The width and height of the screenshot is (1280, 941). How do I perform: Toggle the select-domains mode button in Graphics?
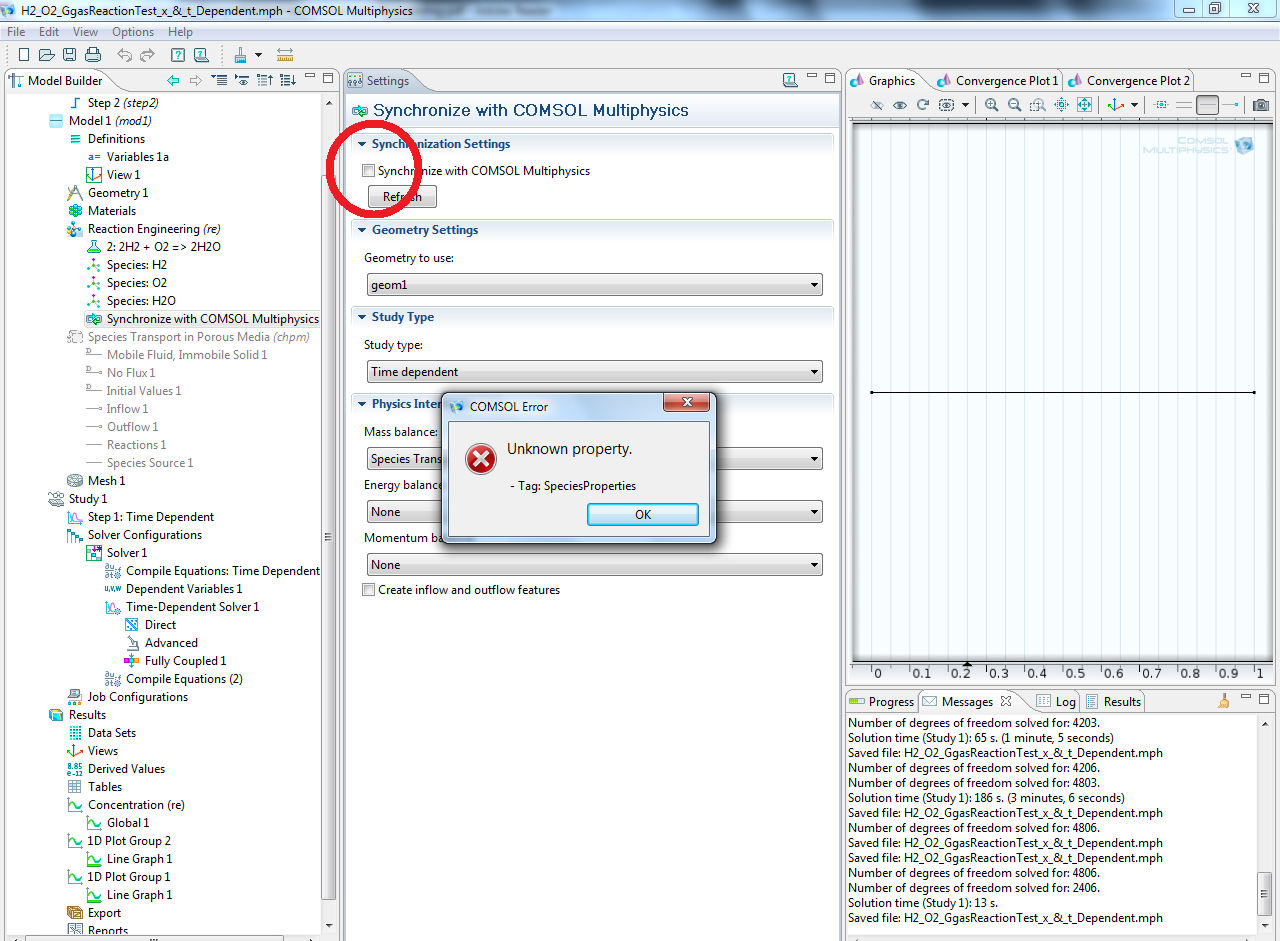[1207, 105]
